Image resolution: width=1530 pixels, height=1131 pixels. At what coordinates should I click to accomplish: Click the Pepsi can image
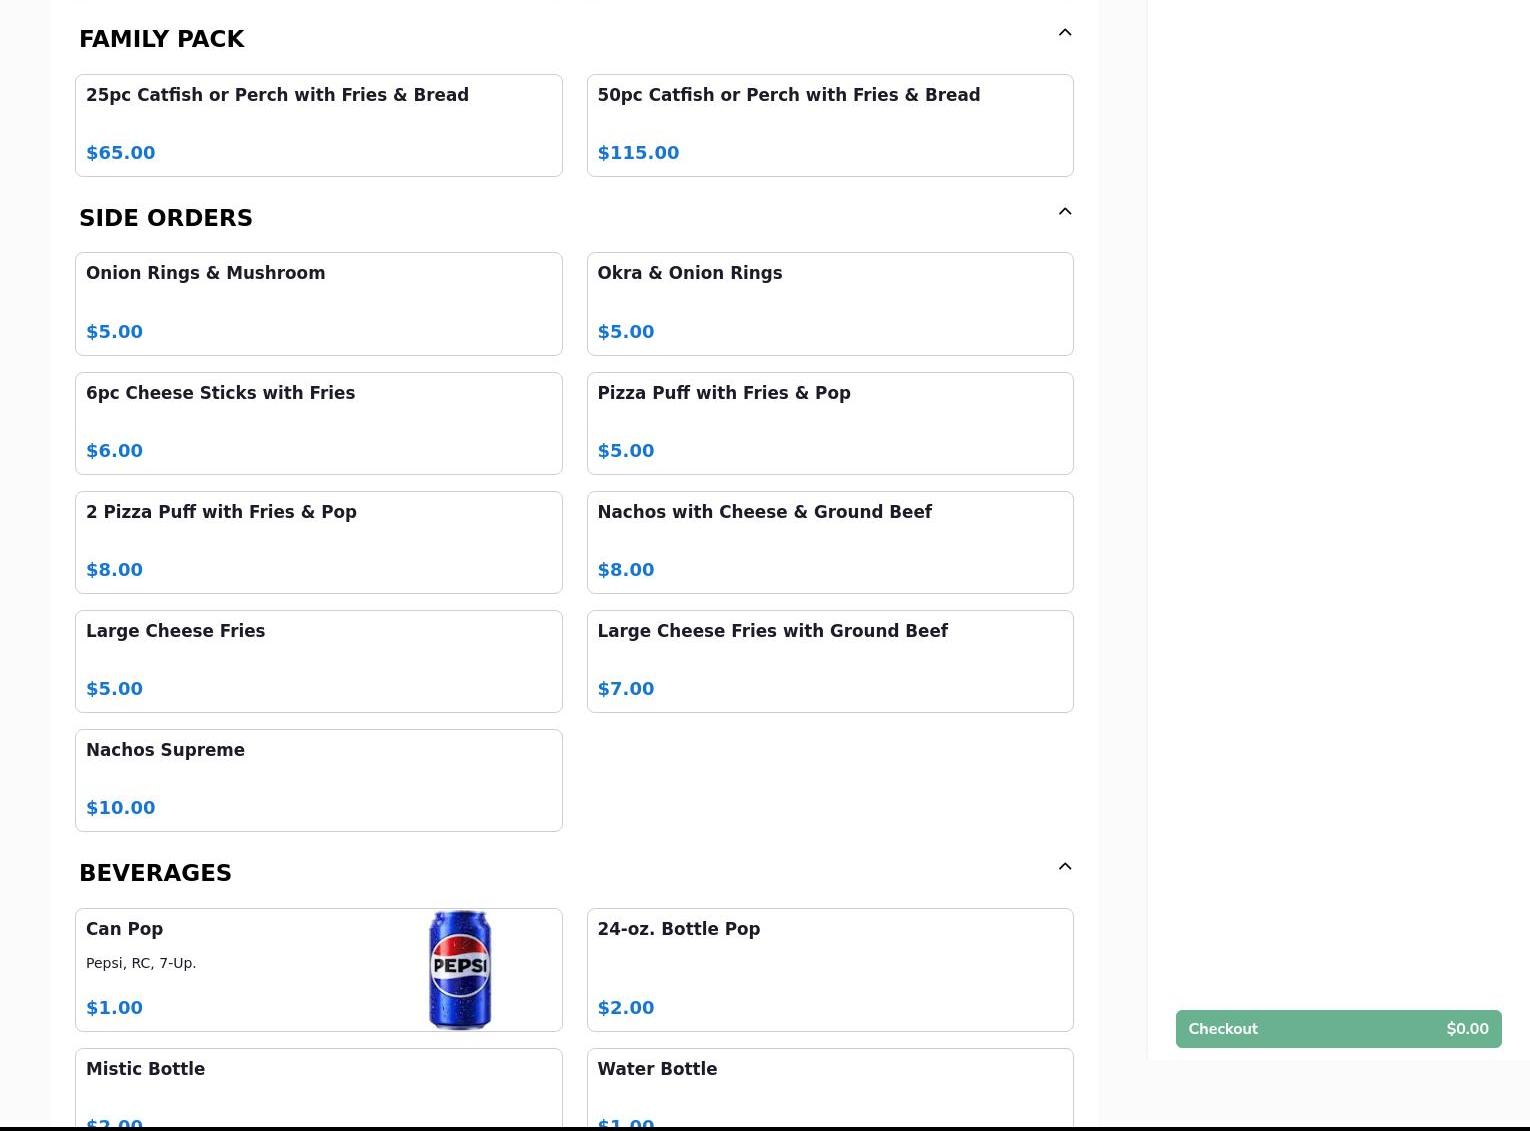pyautogui.click(x=460, y=969)
